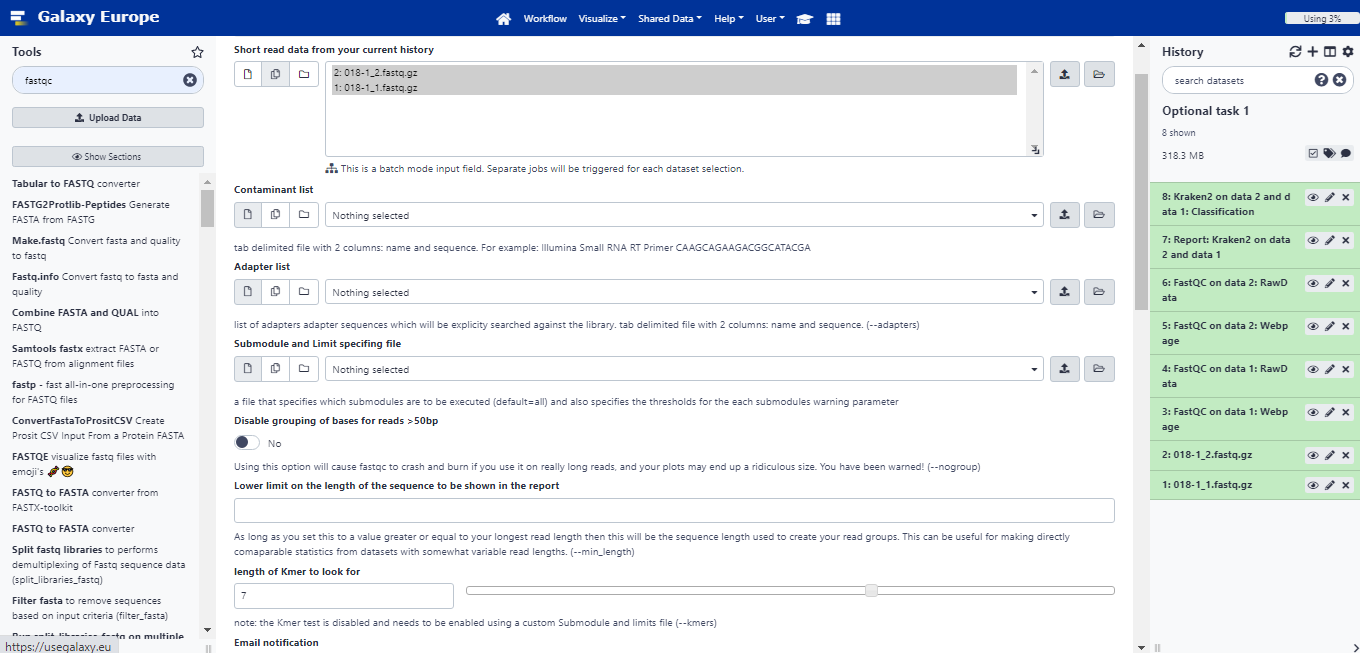This screenshot has width=1360, height=653.
Task: Open the Adapter list dropdown
Action: (684, 292)
